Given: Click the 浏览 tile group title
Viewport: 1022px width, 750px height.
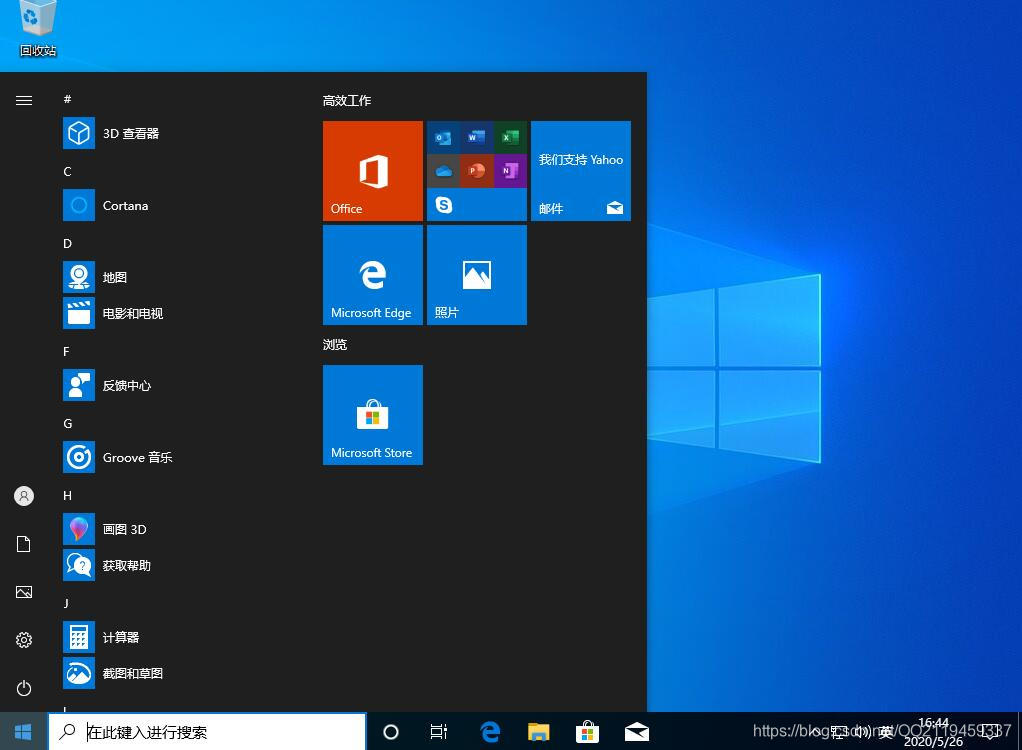Looking at the screenshot, I should click(335, 344).
